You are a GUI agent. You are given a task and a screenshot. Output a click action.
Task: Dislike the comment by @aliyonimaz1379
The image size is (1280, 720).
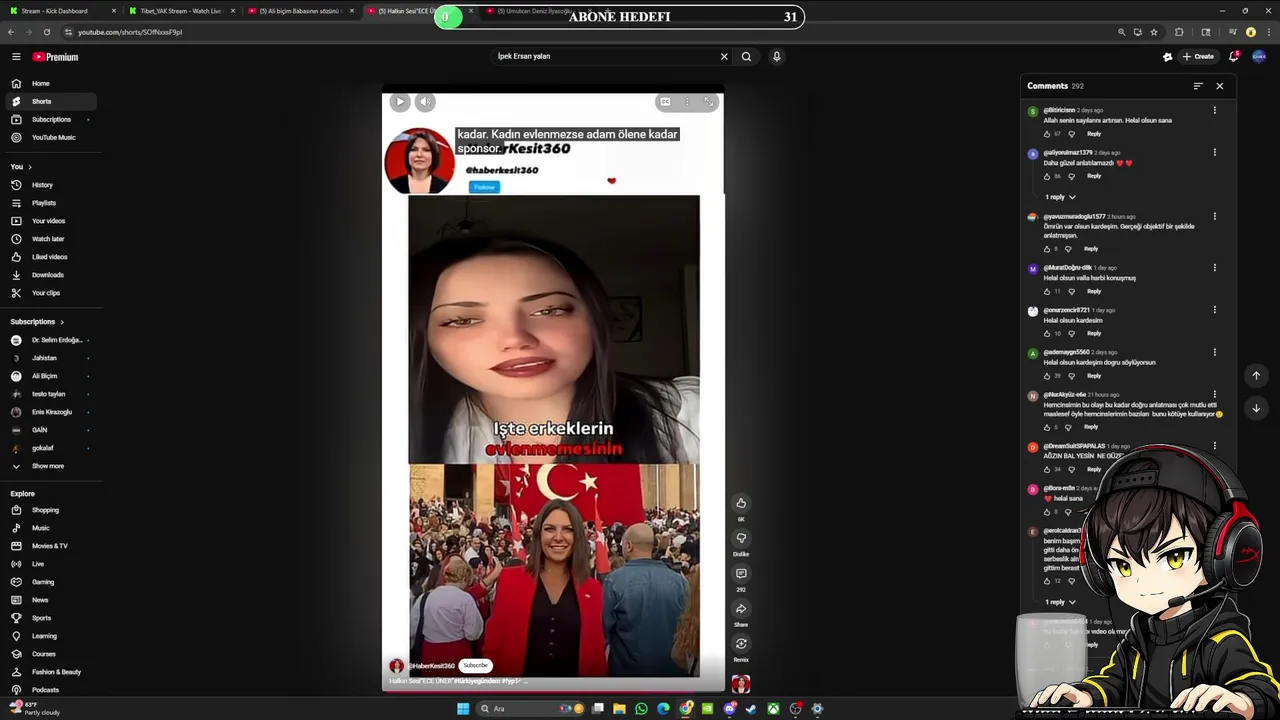click(1071, 176)
